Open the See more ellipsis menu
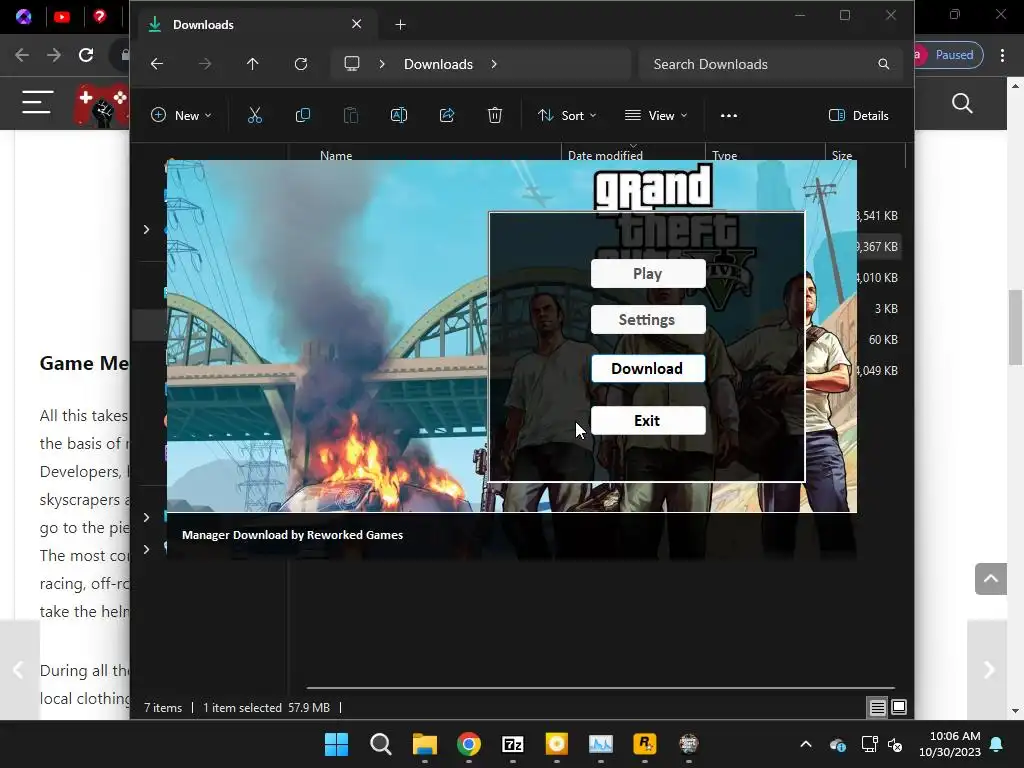 click(x=729, y=116)
